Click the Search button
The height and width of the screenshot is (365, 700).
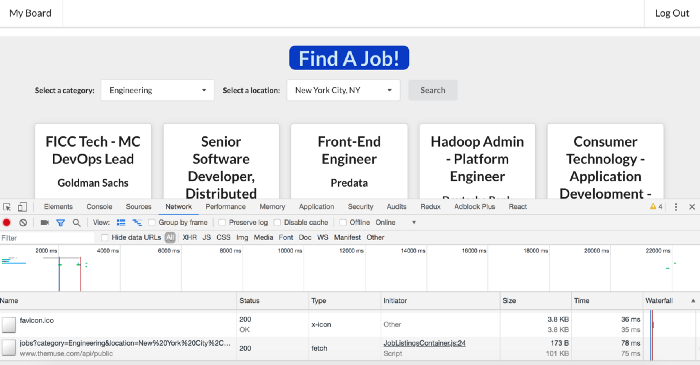point(433,90)
